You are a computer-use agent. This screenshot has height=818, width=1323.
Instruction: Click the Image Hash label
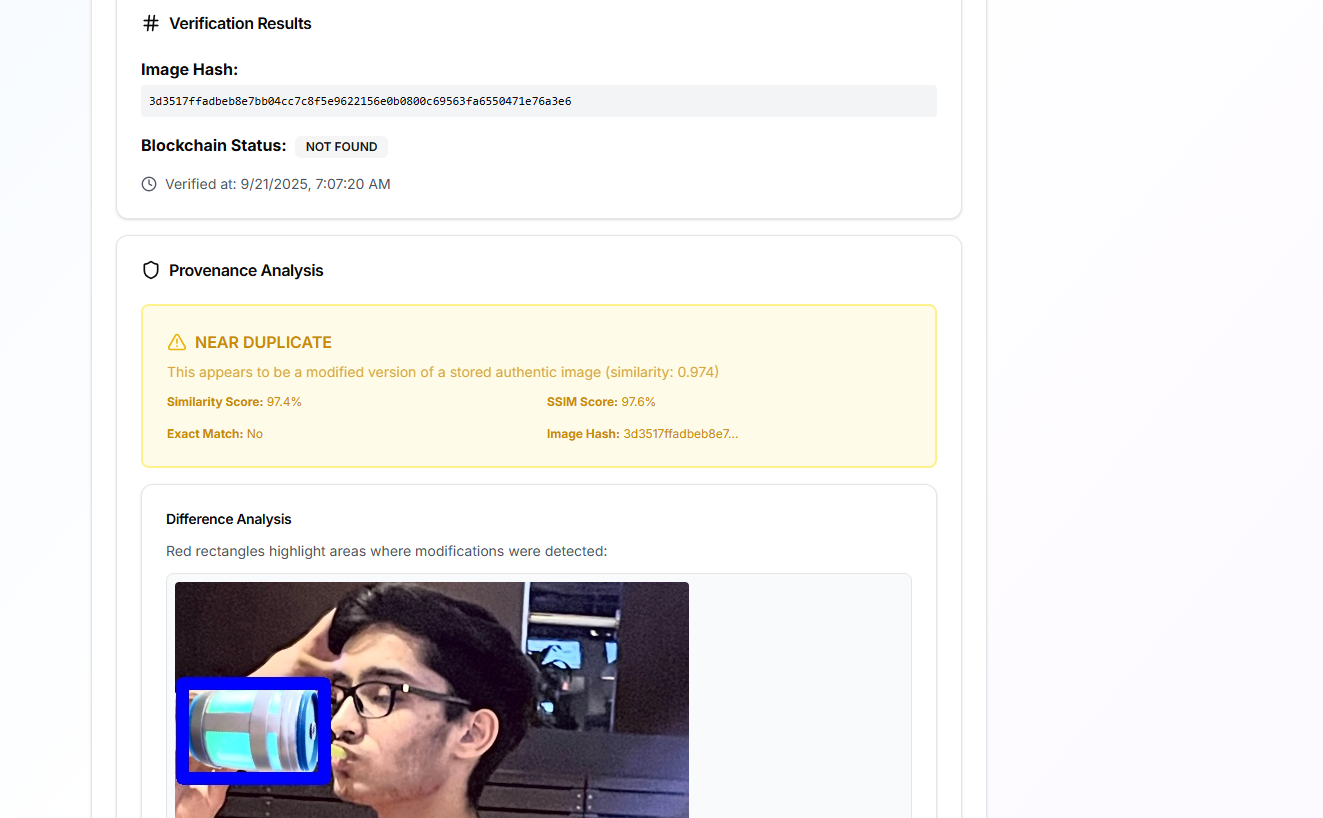click(x=190, y=70)
